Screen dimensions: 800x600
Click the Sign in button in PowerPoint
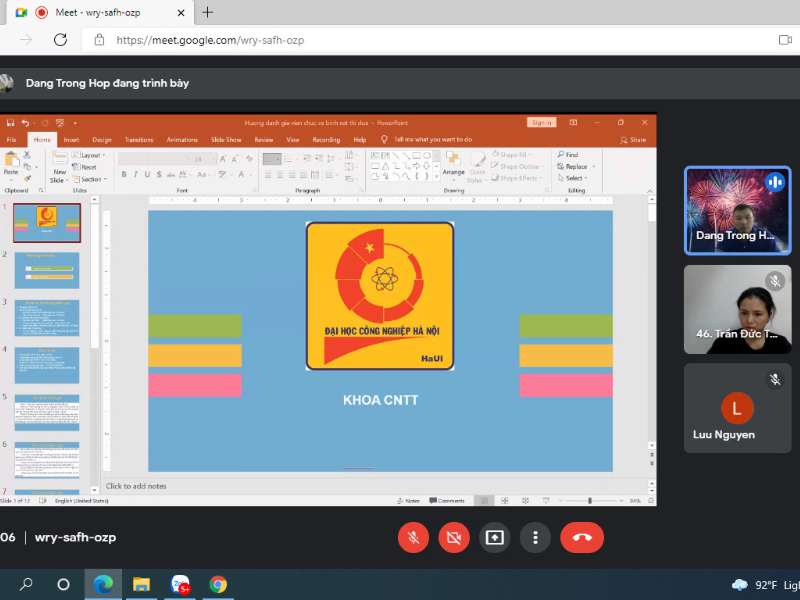pos(541,122)
